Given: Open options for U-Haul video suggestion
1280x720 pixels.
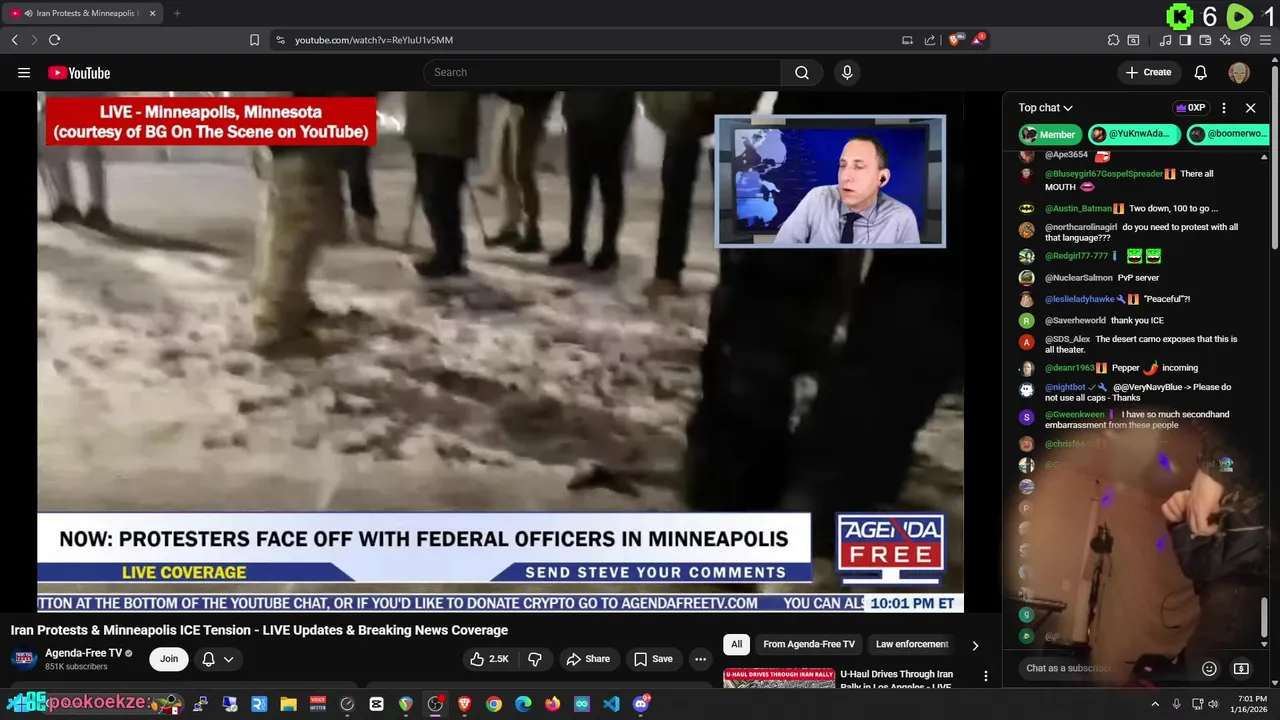Looking at the screenshot, I should [x=985, y=677].
